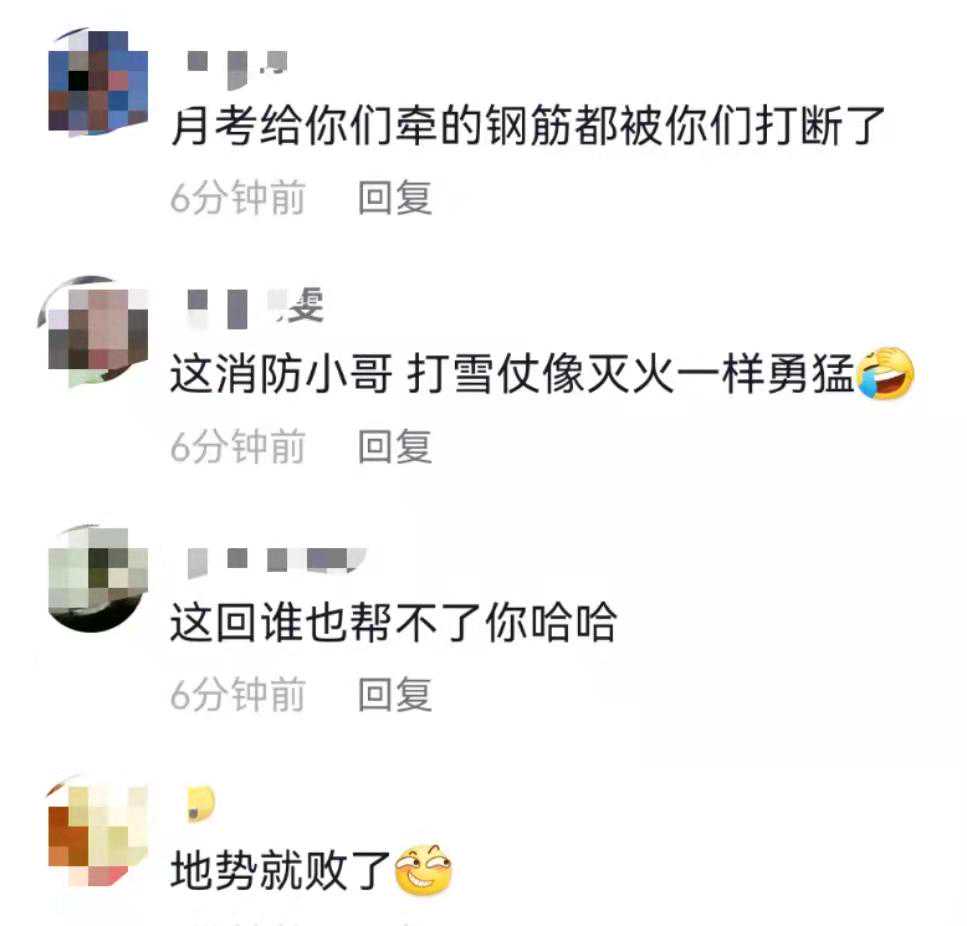This screenshot has height=926, width=967.
Task: Click the 6分钟前 timestamp under 消防小哥 comment
Action: (x=238, y=446)
